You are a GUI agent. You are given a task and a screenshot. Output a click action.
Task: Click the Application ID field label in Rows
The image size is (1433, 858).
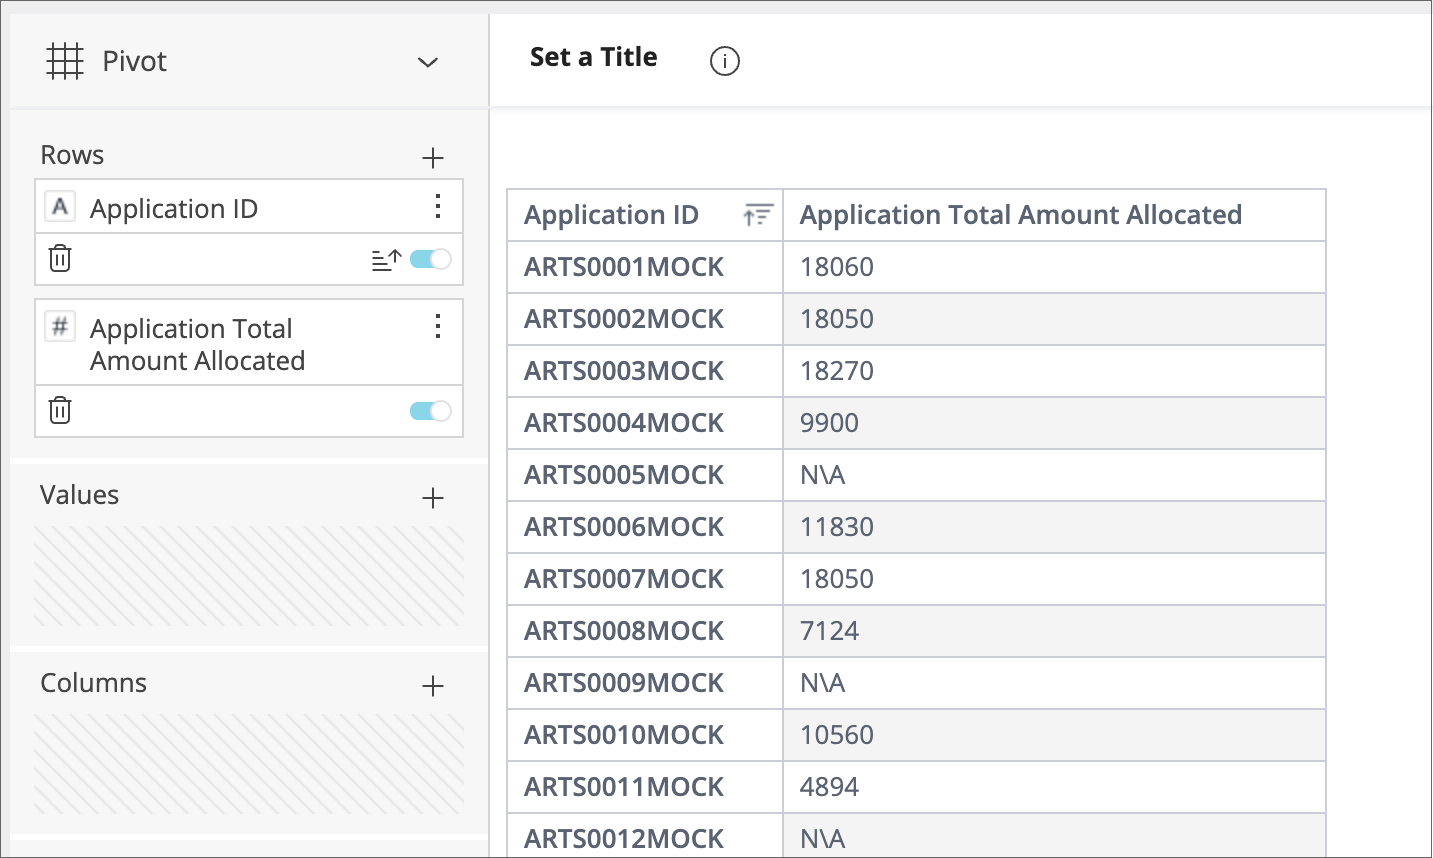174,208
